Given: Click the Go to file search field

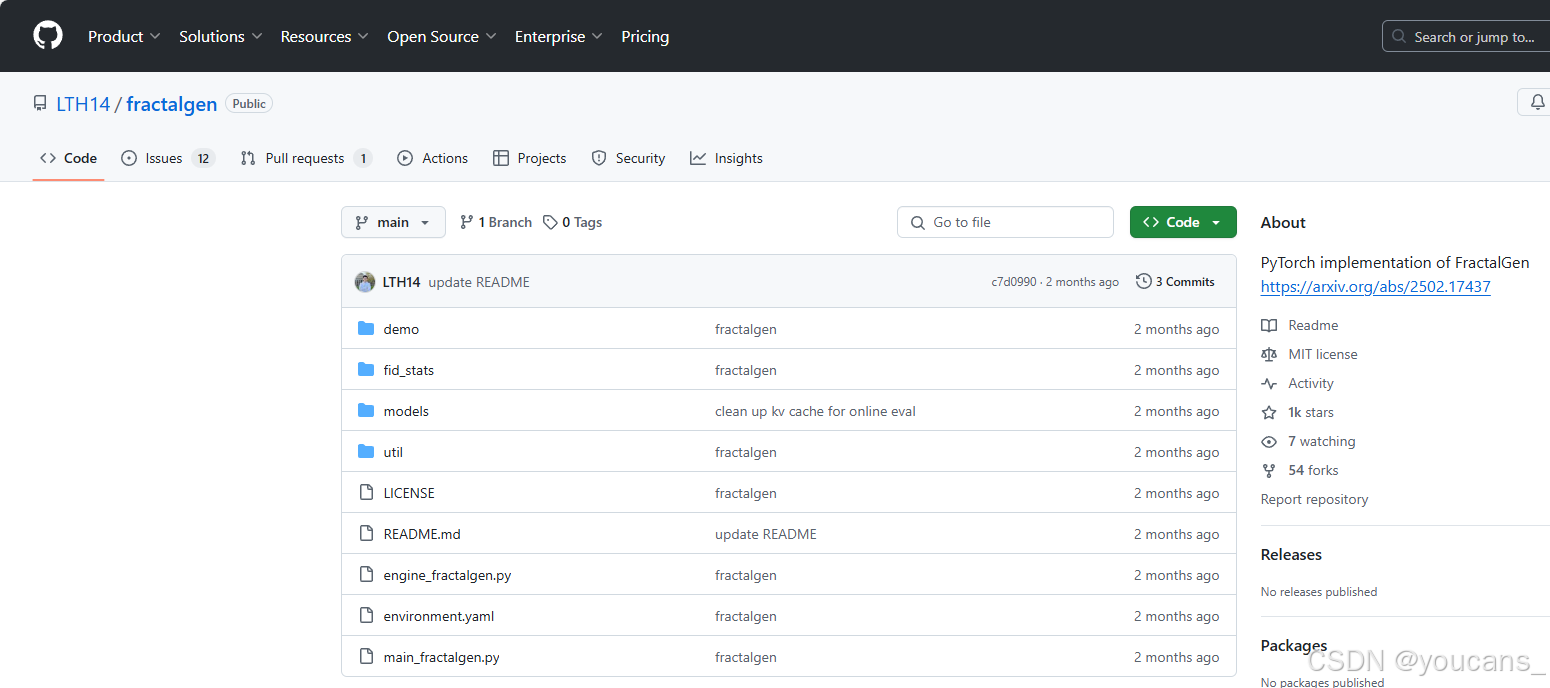Looking at the screenshot, I should point(1005,222).
